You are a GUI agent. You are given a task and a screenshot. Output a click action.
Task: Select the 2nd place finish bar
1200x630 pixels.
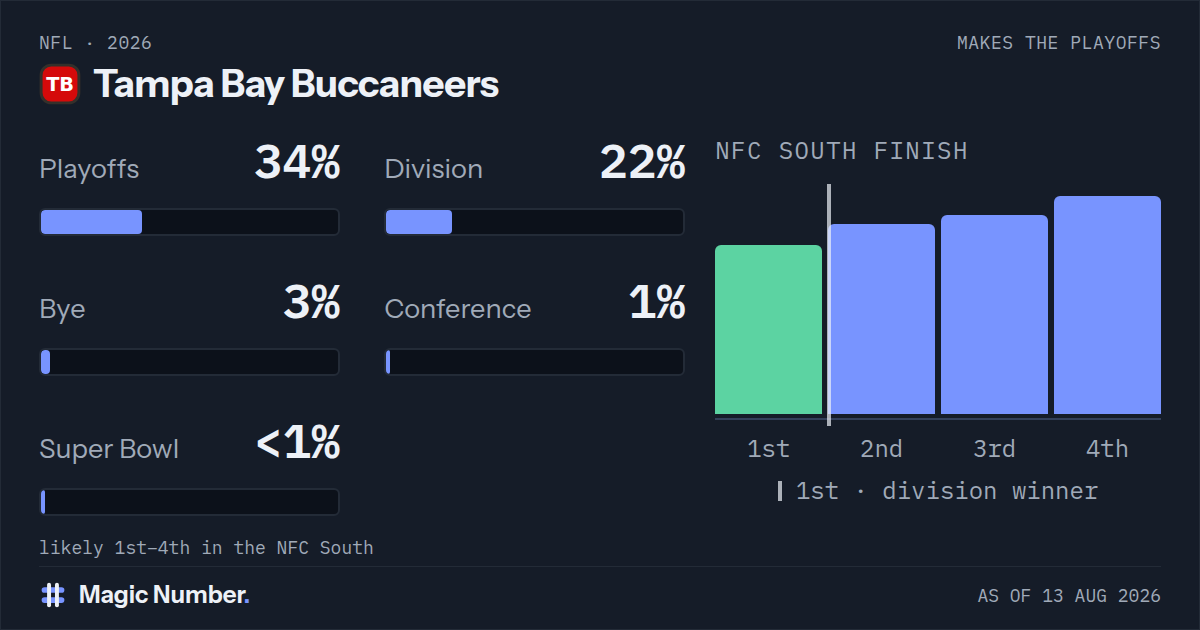pyautogui.click(x=881, y=319)
